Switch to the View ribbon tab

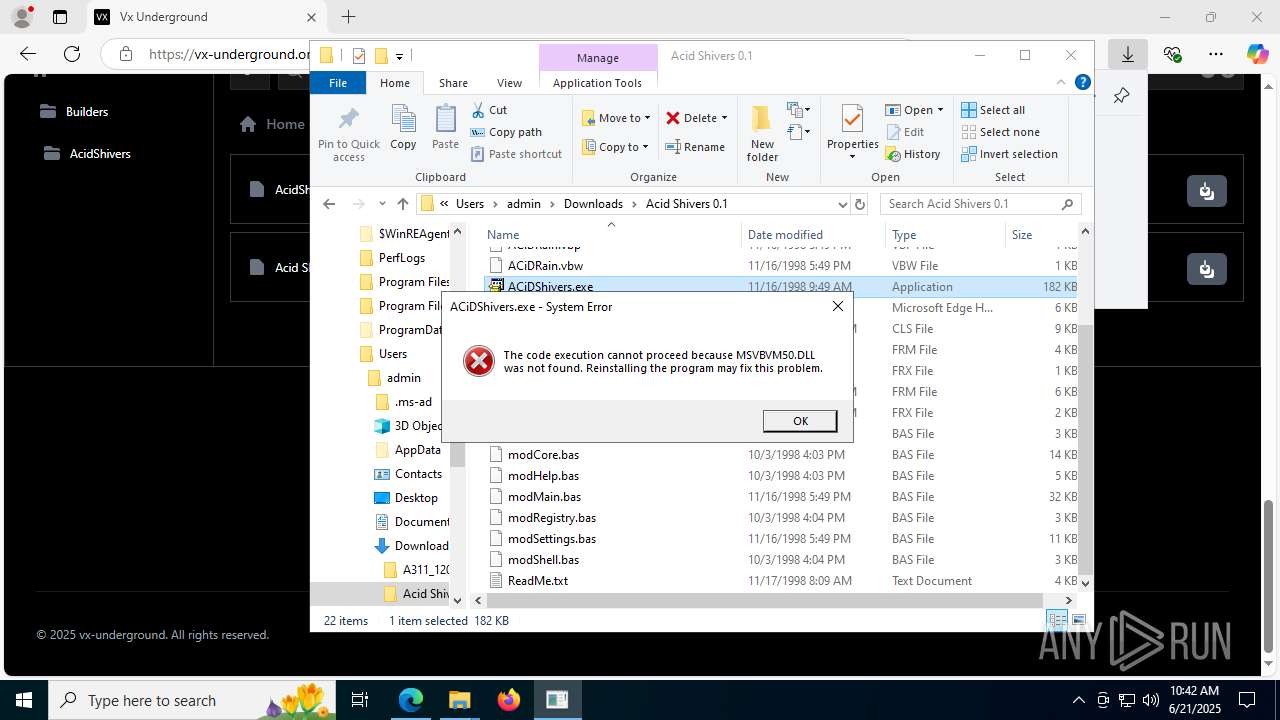click(509, 83)
